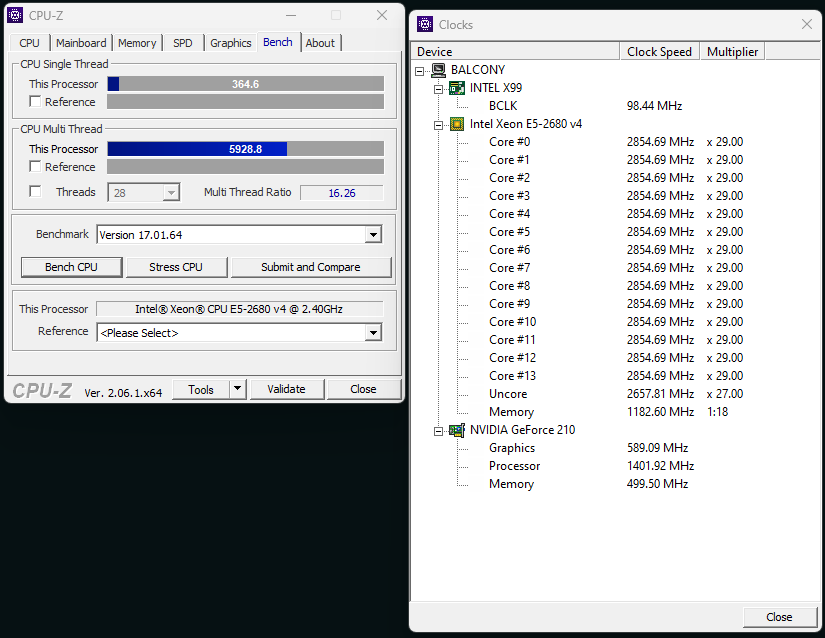The width and height of the screenshot is (825, 638).
Task: Collapse the NVIDIA GeForce 210 tree node
Action: [437, 429]
